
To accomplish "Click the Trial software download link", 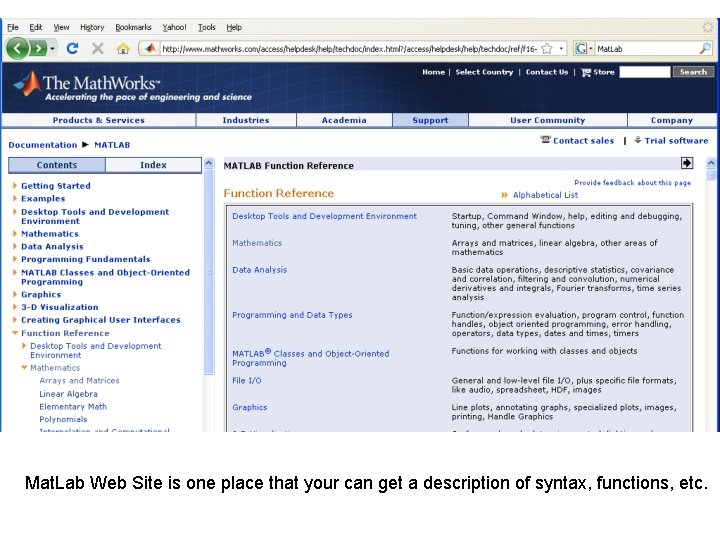I will pos(671,141).
